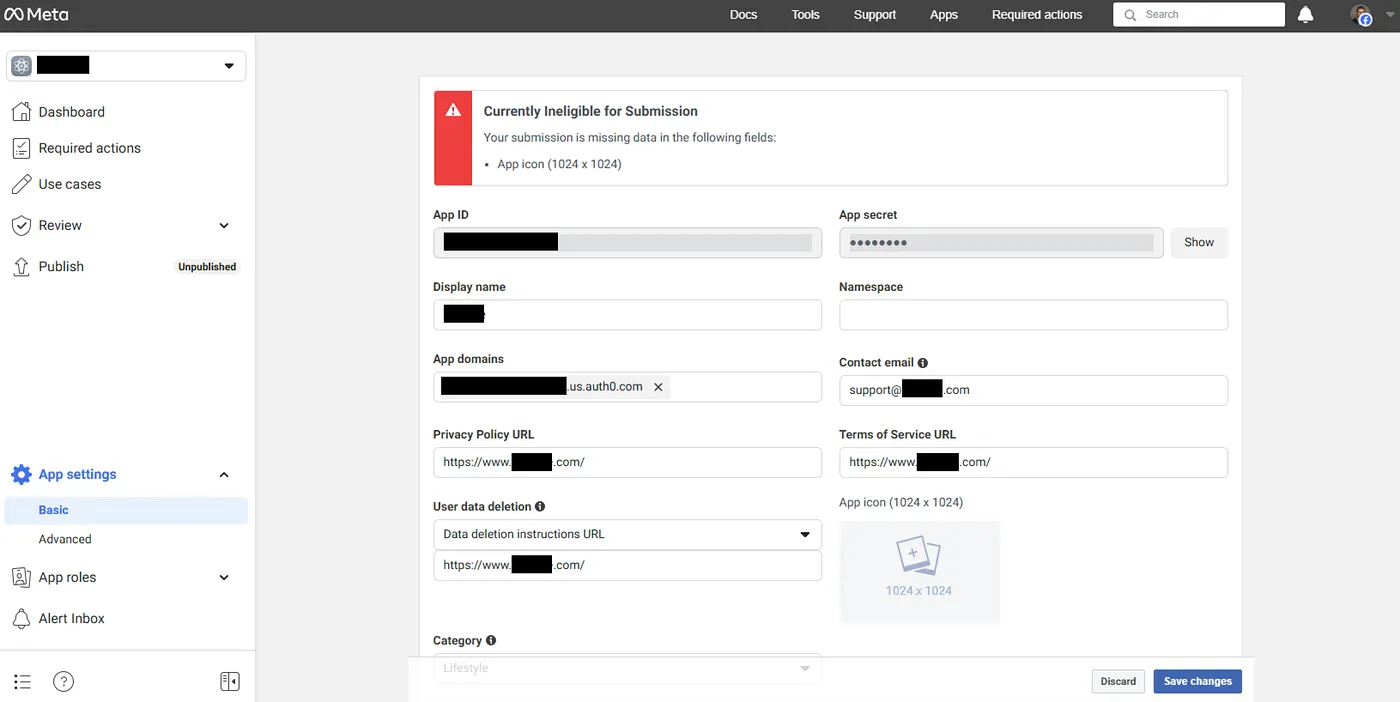The width and height of the screenshot is (1400, 702).
Task: Open Docs in top navigation
Action: [x=743, y=15]
